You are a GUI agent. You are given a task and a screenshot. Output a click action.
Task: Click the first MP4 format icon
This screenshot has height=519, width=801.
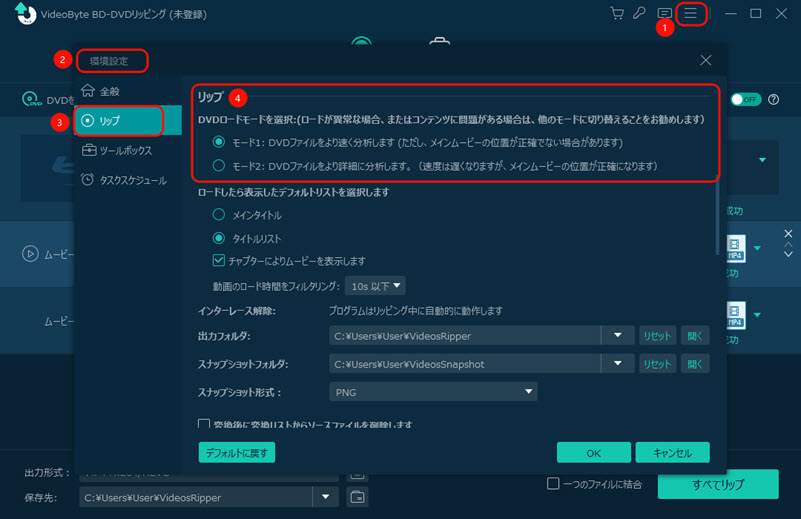(x=736, y=249)
